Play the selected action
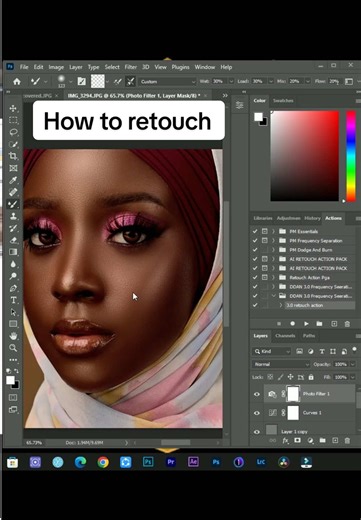Image resolution: width=361 pixels, height=520 pixels. coord(306,324)
